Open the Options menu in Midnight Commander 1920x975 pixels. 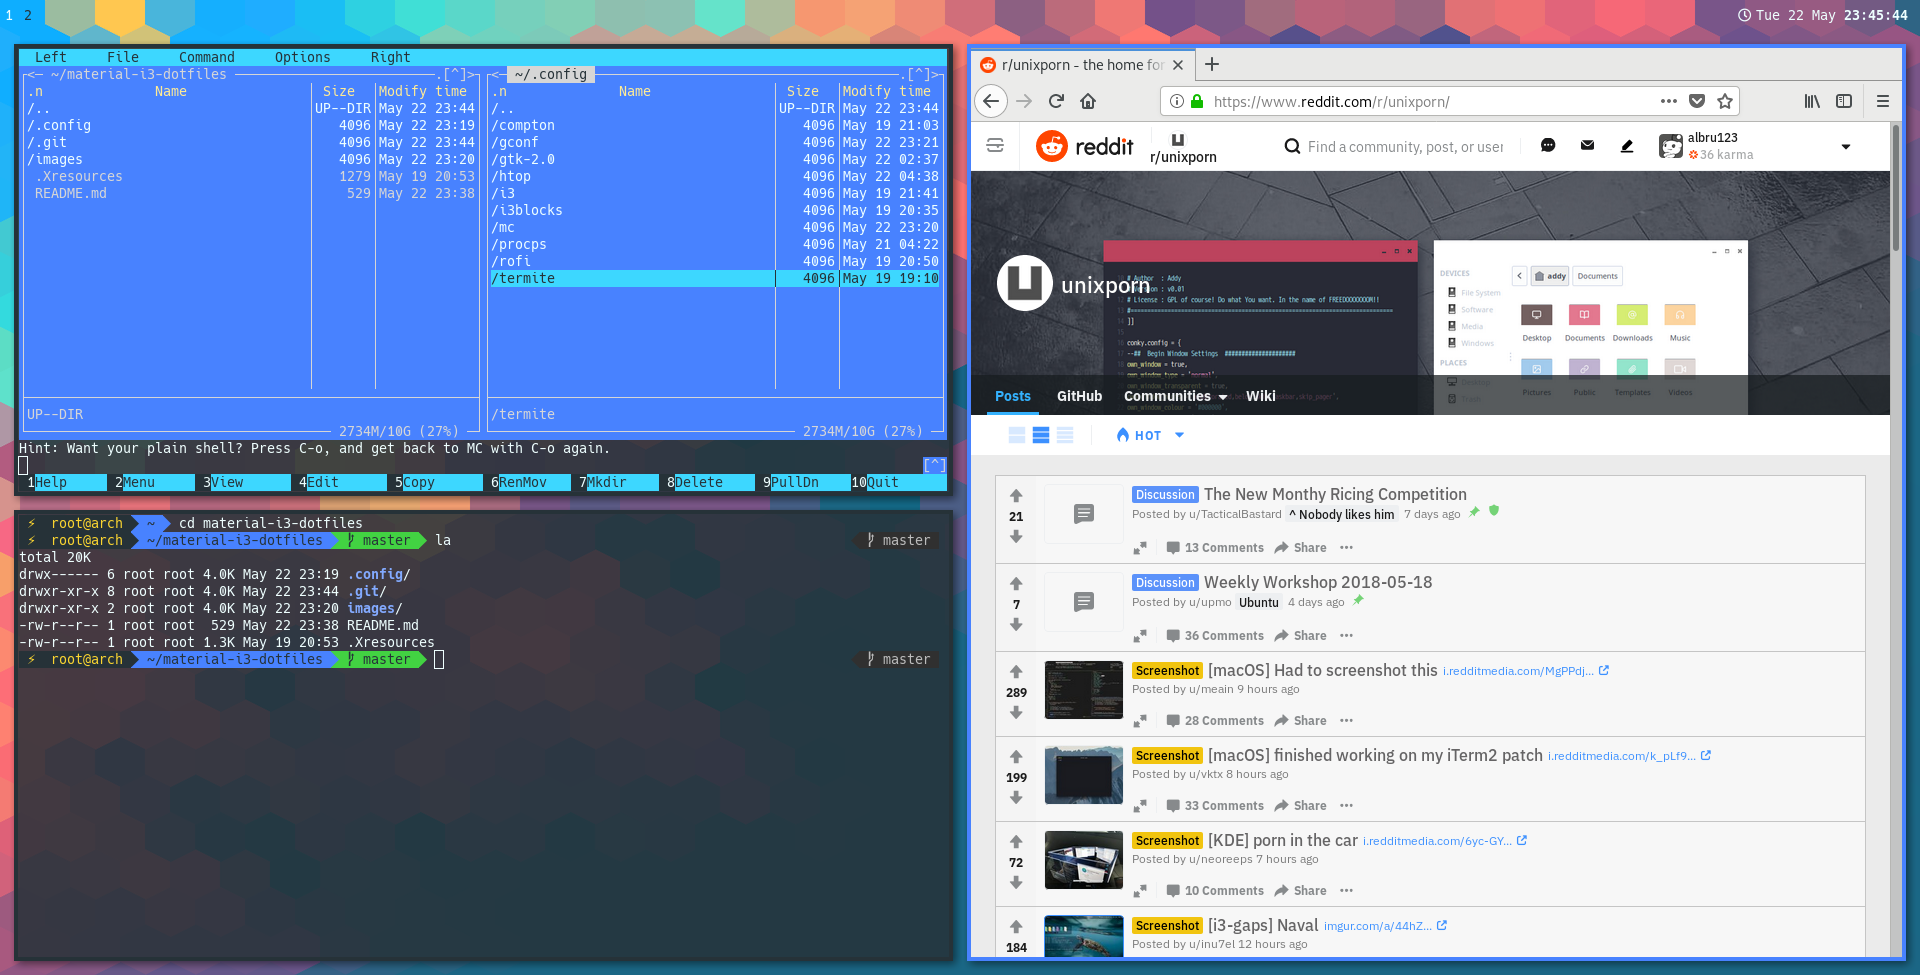pyautogui.click(x=303, y=57)
